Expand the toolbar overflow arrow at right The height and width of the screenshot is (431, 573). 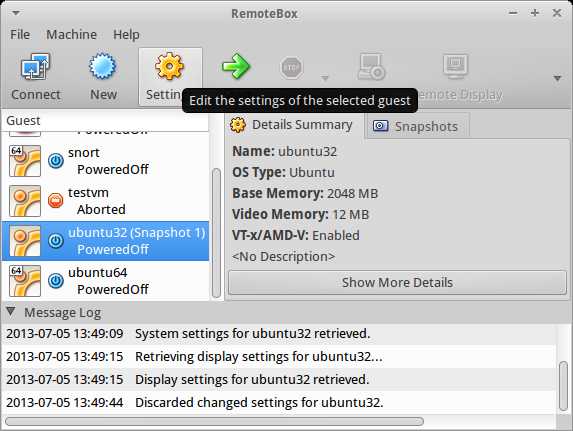pyautogui.click(x=557, y=78)
